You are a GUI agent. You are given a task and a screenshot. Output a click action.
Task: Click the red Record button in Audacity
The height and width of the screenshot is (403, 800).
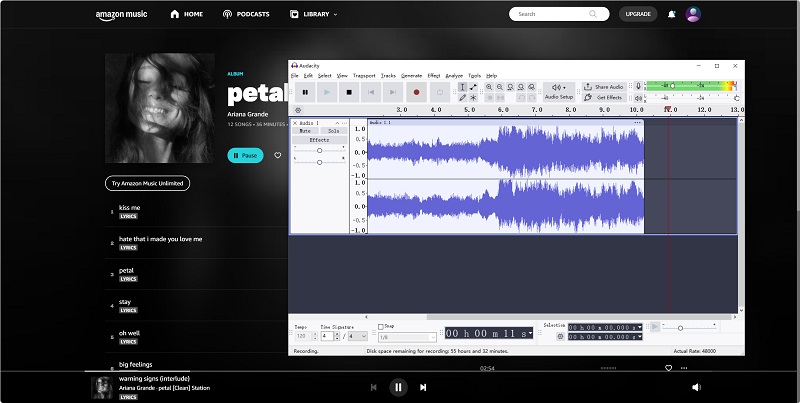click(416, 92)
